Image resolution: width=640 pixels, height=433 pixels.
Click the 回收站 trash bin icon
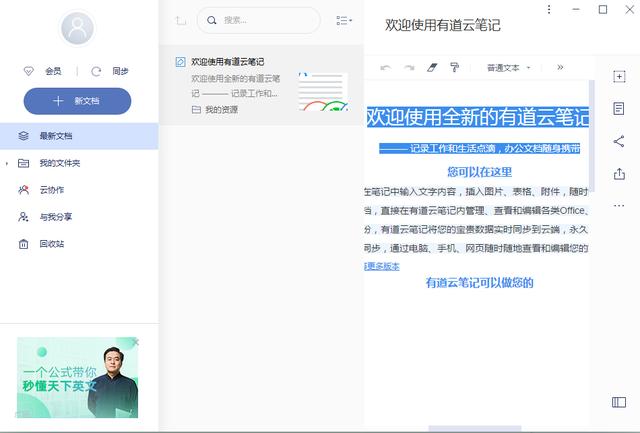[x=24, y=244]
